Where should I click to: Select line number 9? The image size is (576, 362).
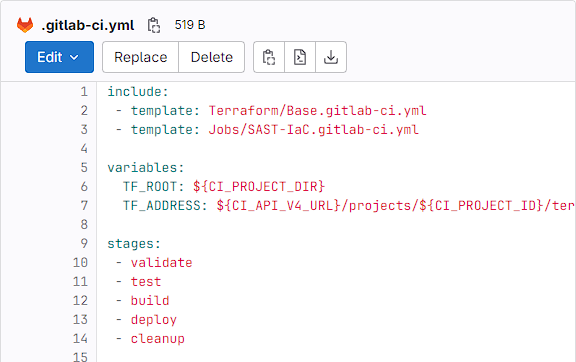pyautogui.click(x=84, y=244)
